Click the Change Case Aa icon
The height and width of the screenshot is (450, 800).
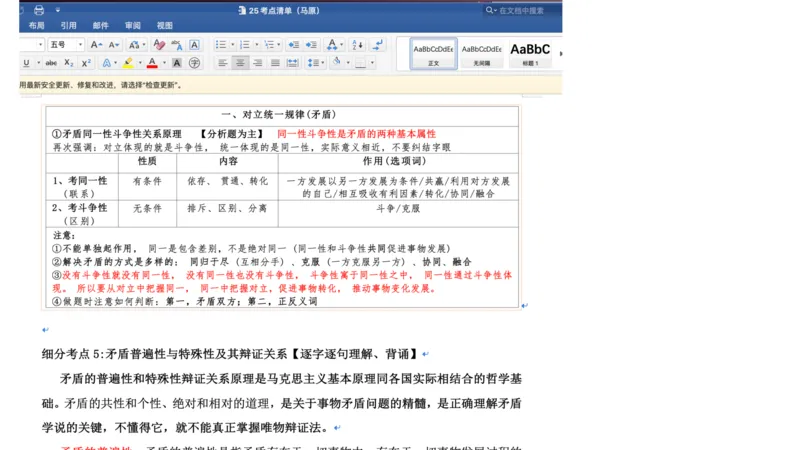pyautogui.click(x=134, y=45)
